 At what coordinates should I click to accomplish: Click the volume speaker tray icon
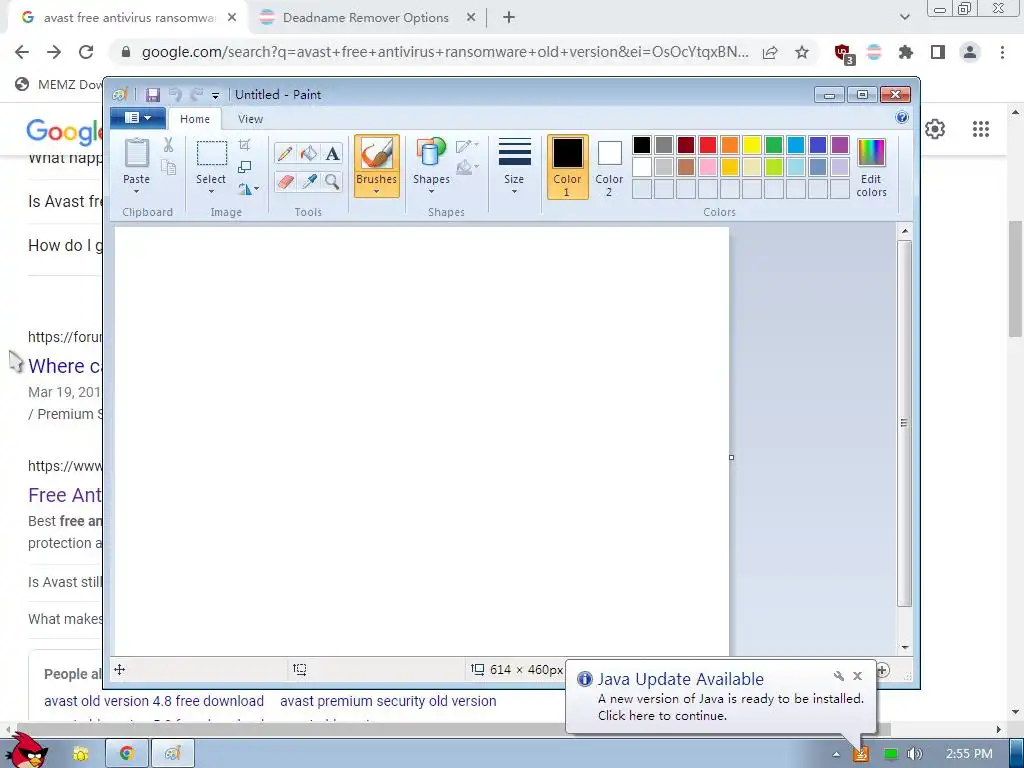915,754
